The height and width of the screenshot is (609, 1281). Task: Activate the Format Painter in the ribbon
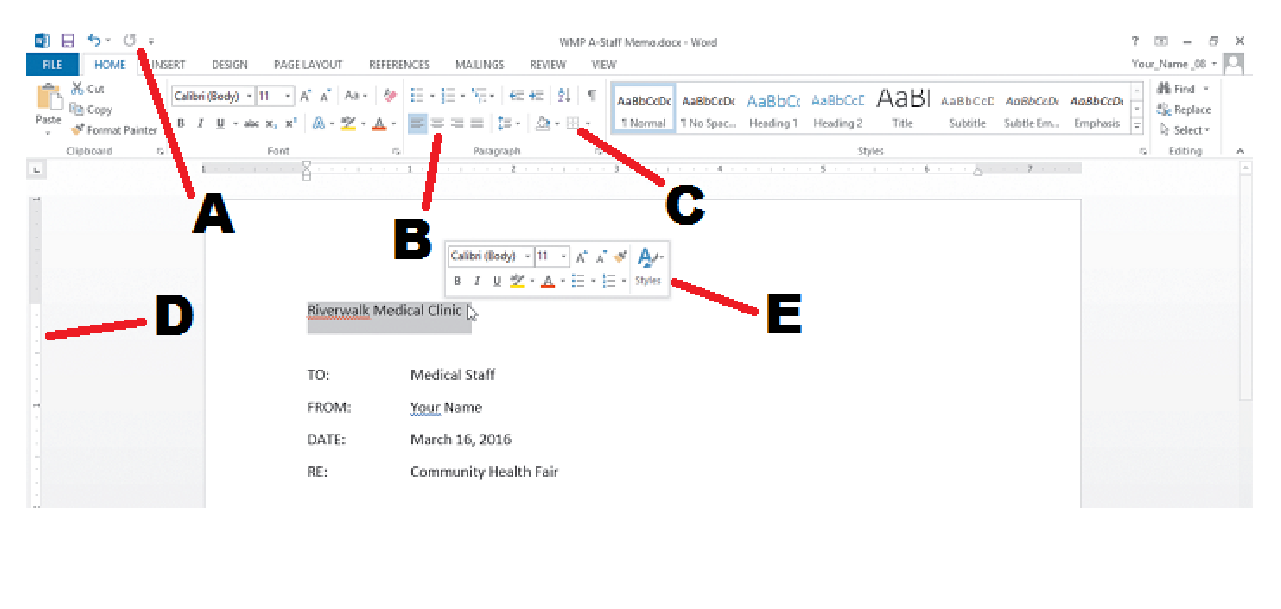click(114, 130)
